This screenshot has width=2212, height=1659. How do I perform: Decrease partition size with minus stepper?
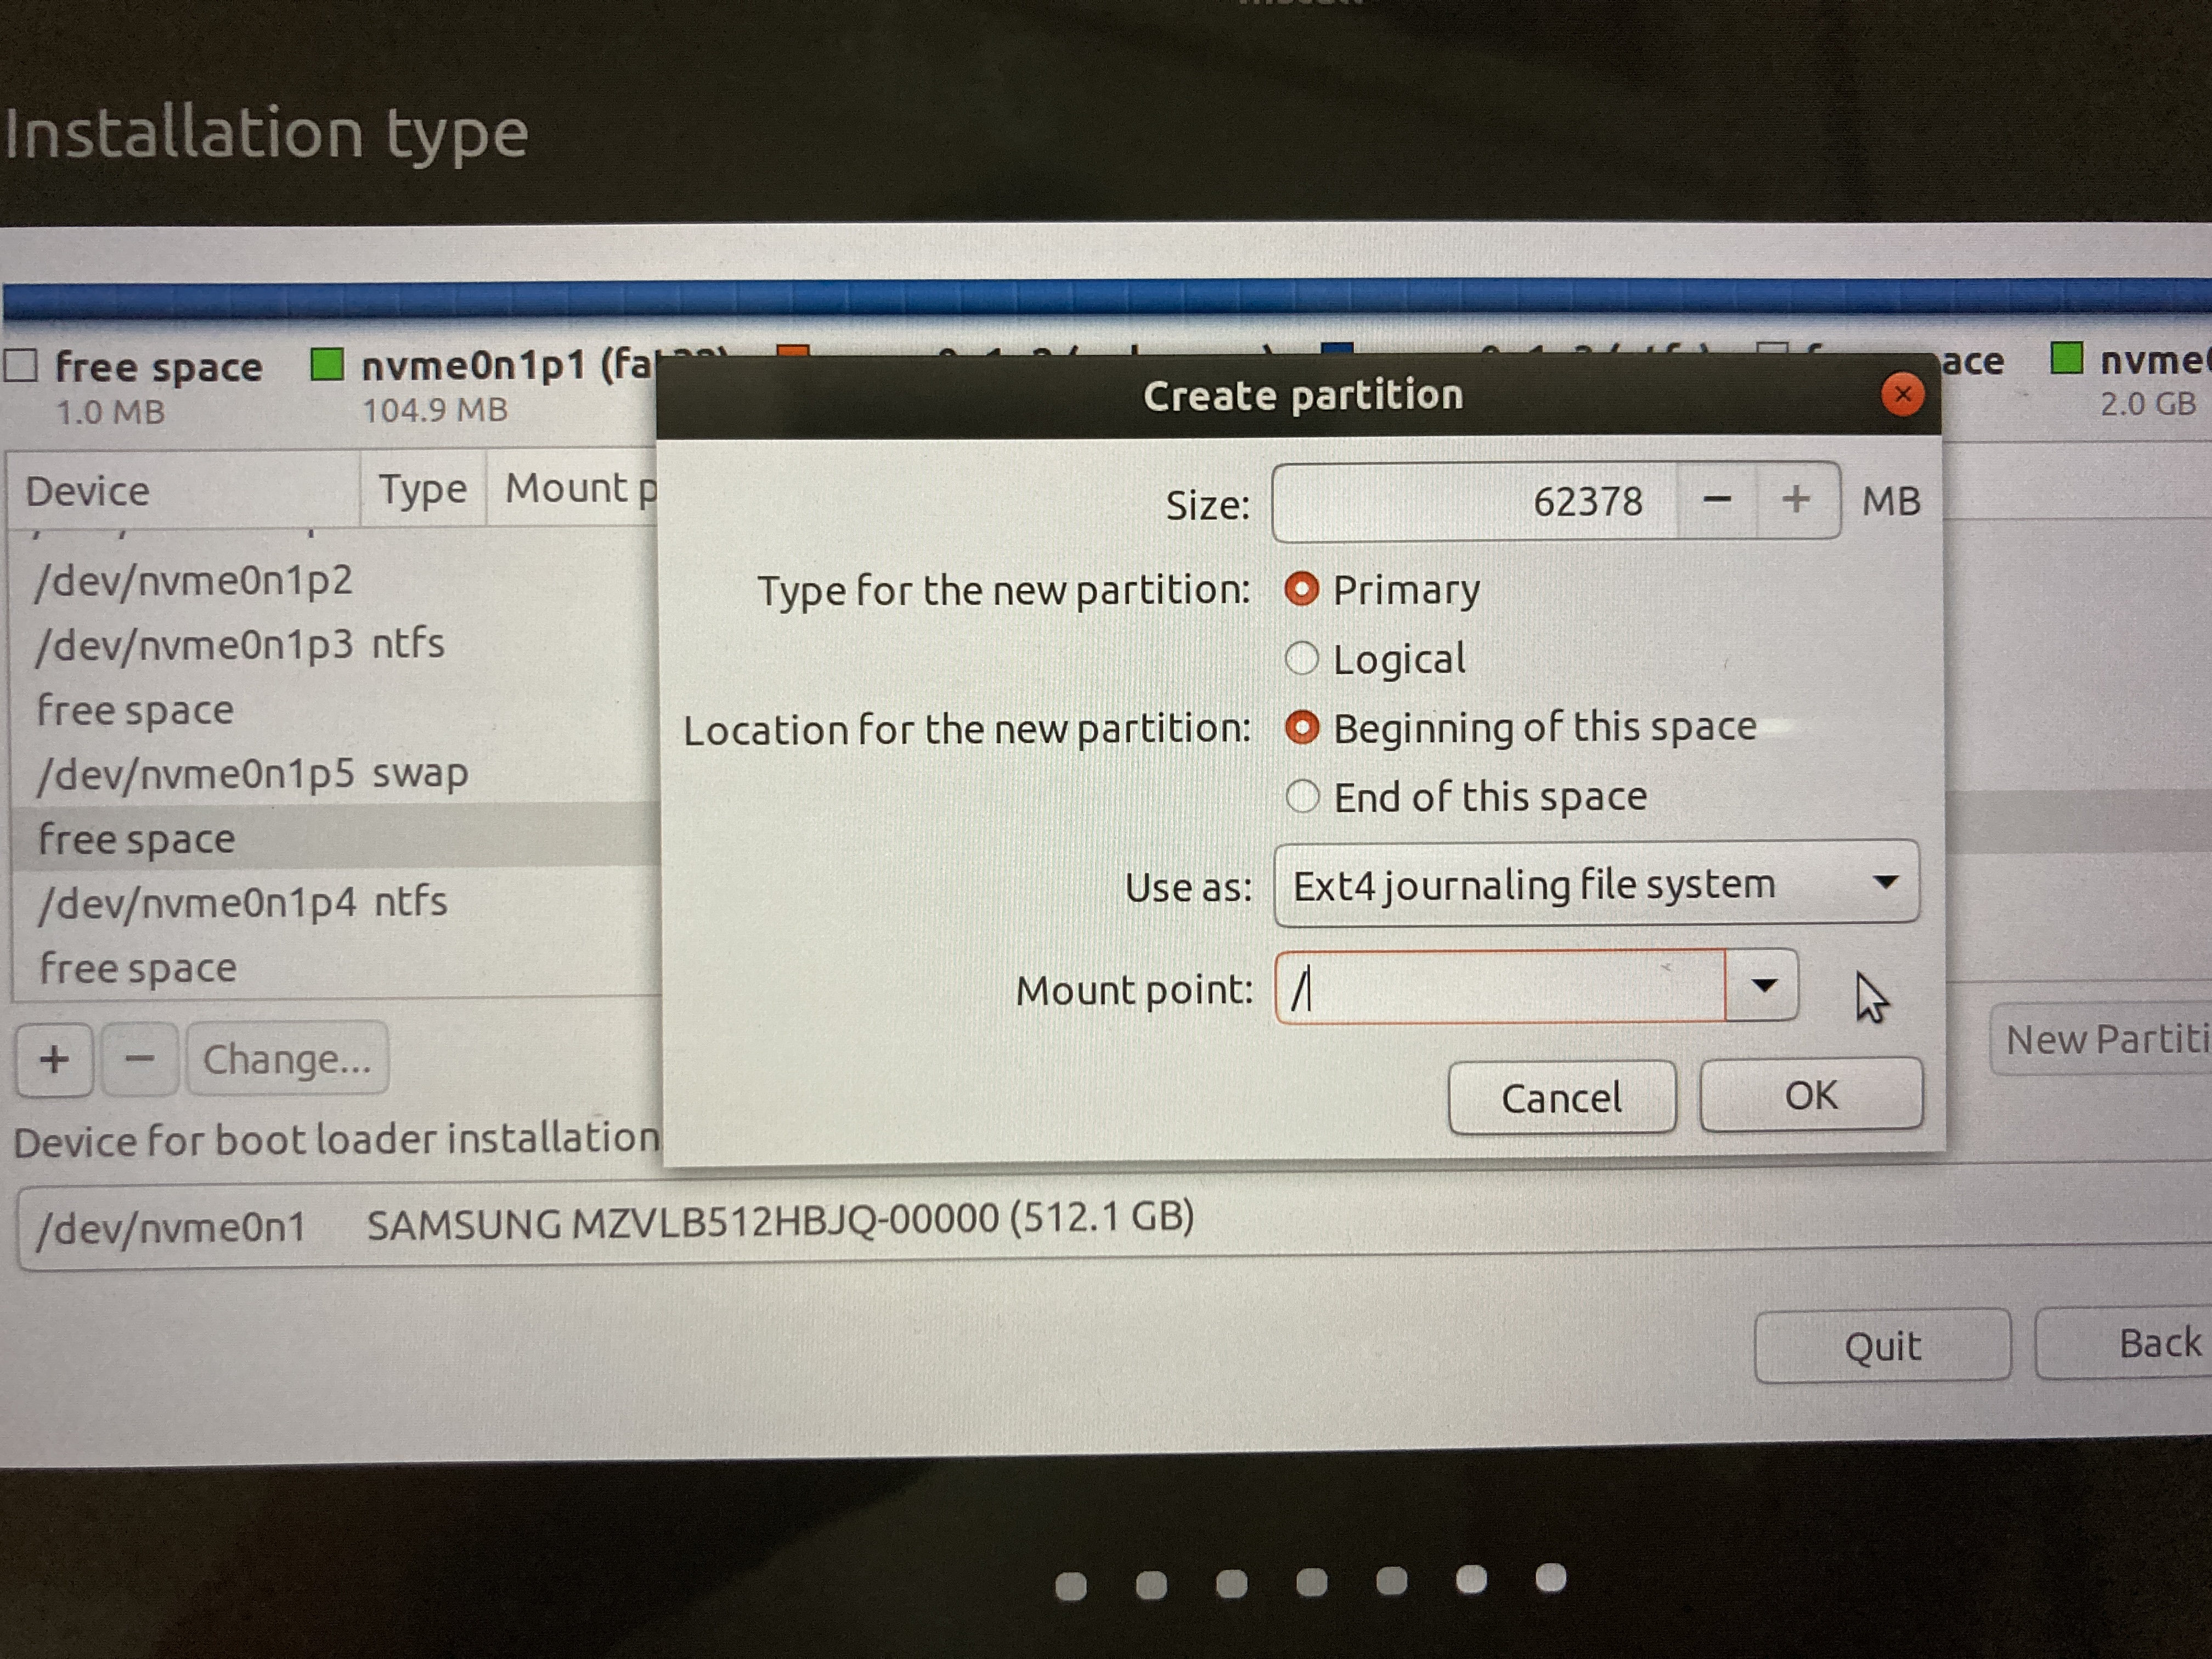[x=1717, y=499]
